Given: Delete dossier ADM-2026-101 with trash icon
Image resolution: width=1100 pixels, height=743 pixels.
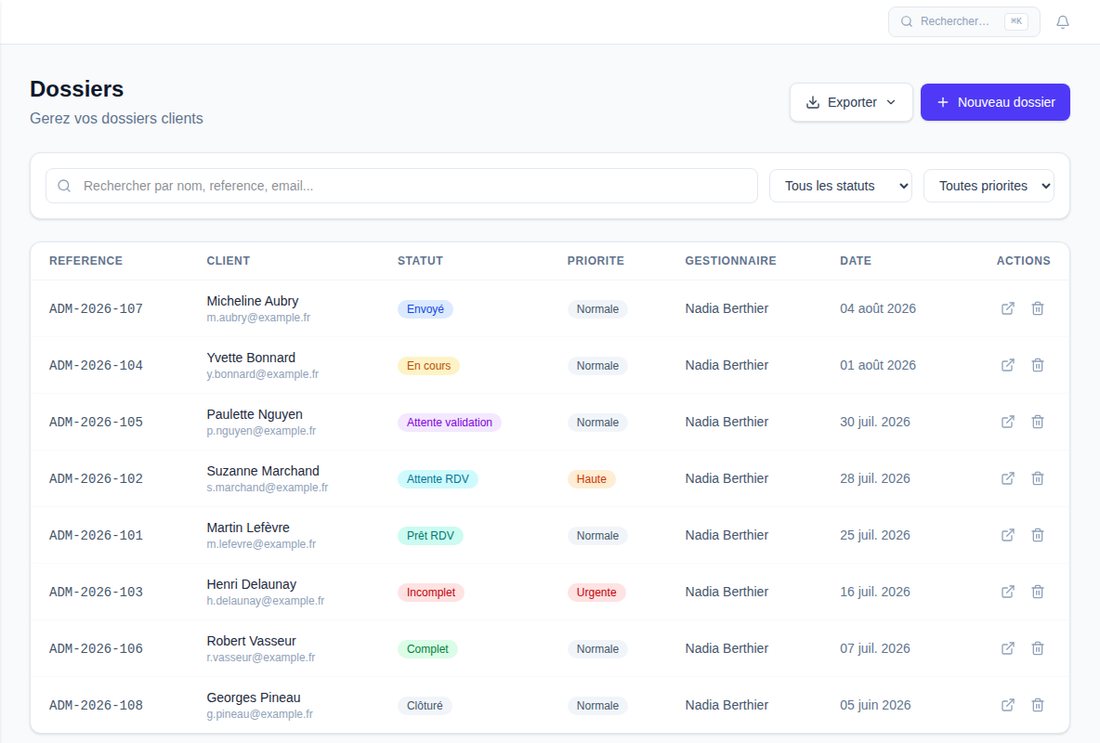Looking at the screenshot, I should pos(1038,535).
